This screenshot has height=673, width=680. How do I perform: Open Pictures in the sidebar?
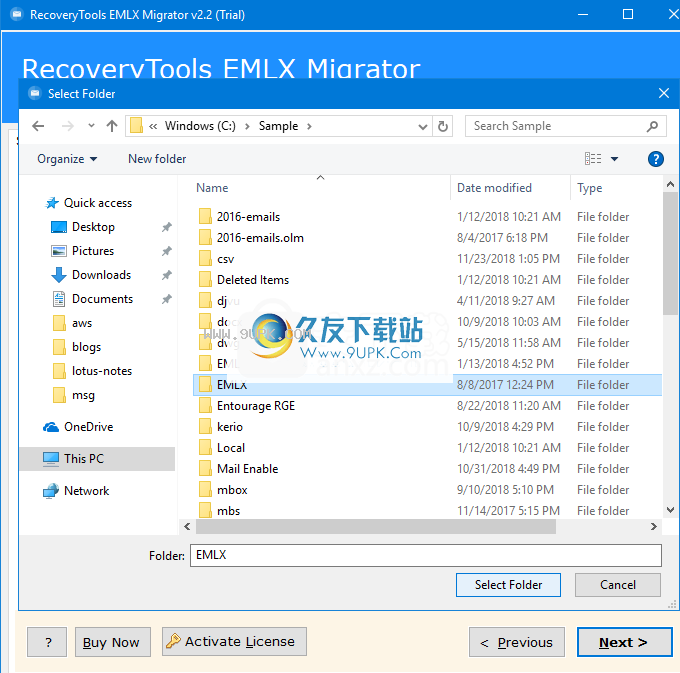coord(93,251)
